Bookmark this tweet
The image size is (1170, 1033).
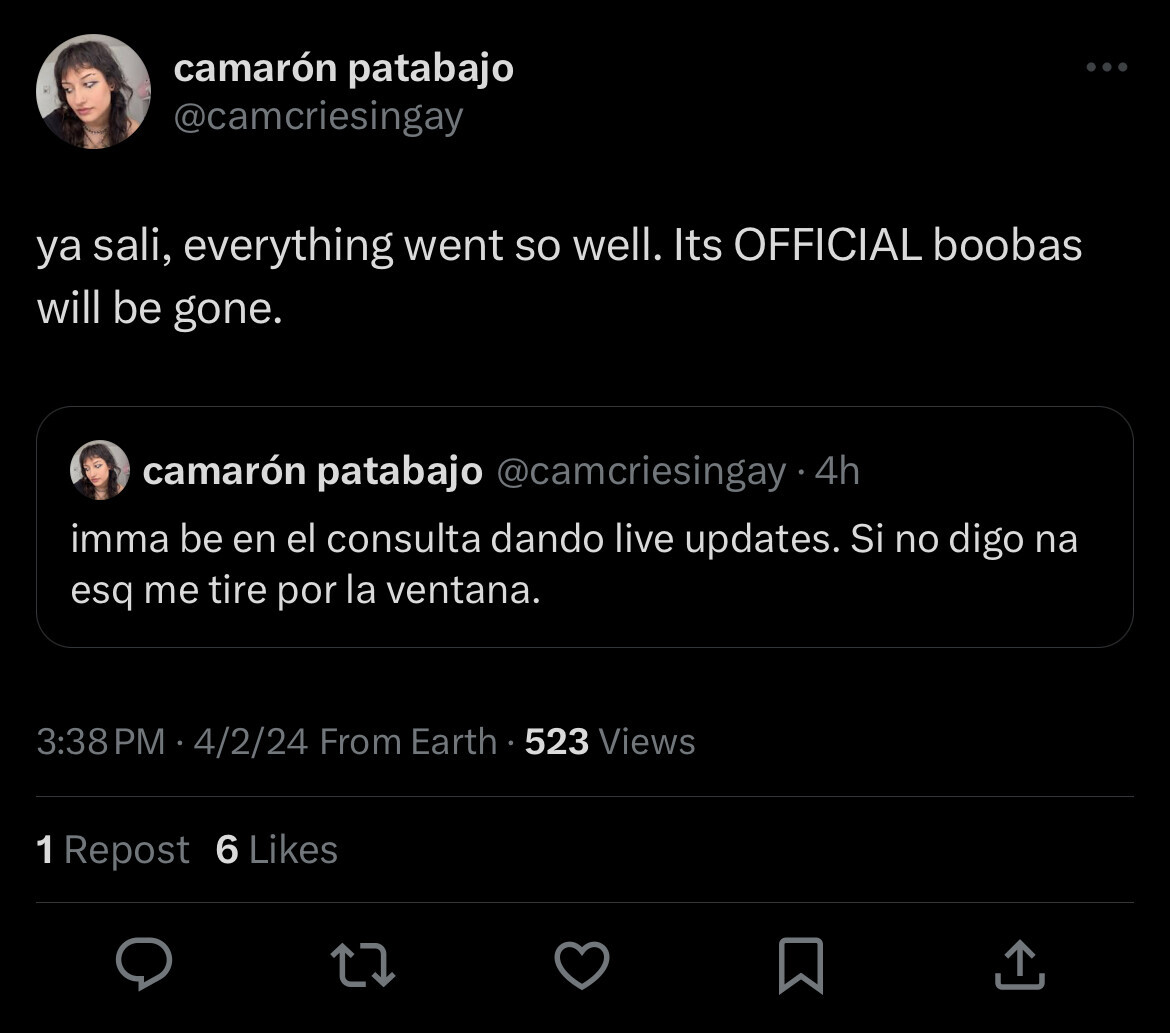800,965
